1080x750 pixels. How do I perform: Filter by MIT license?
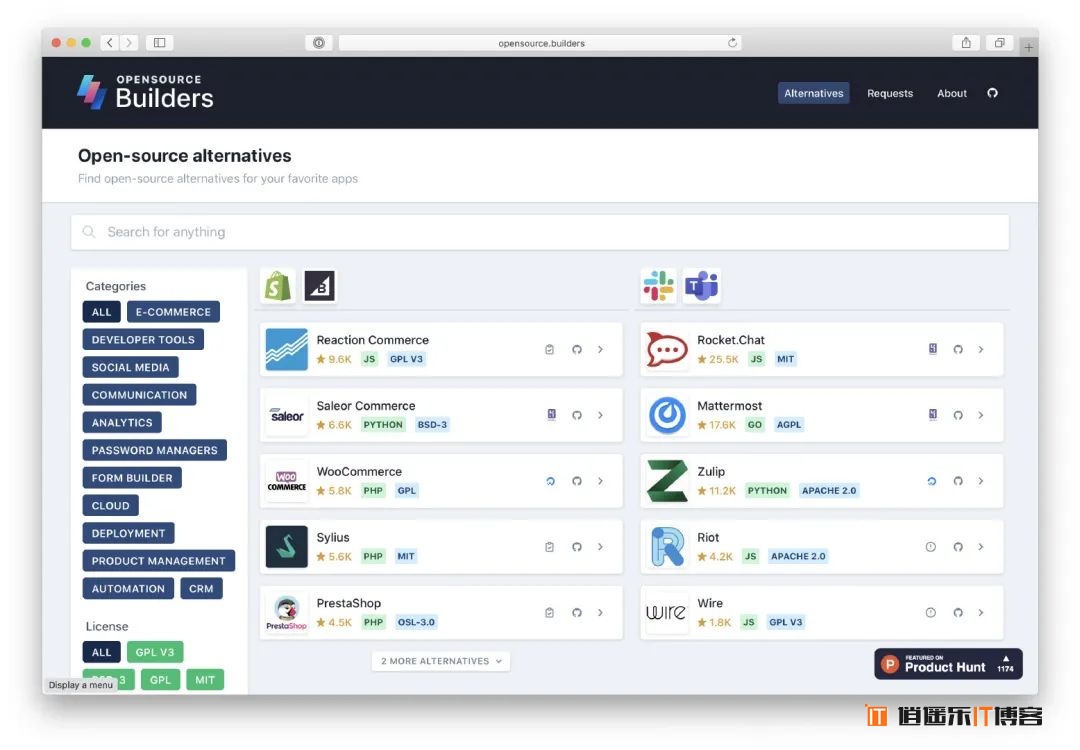pyautogui.click(x=205, y=680)
